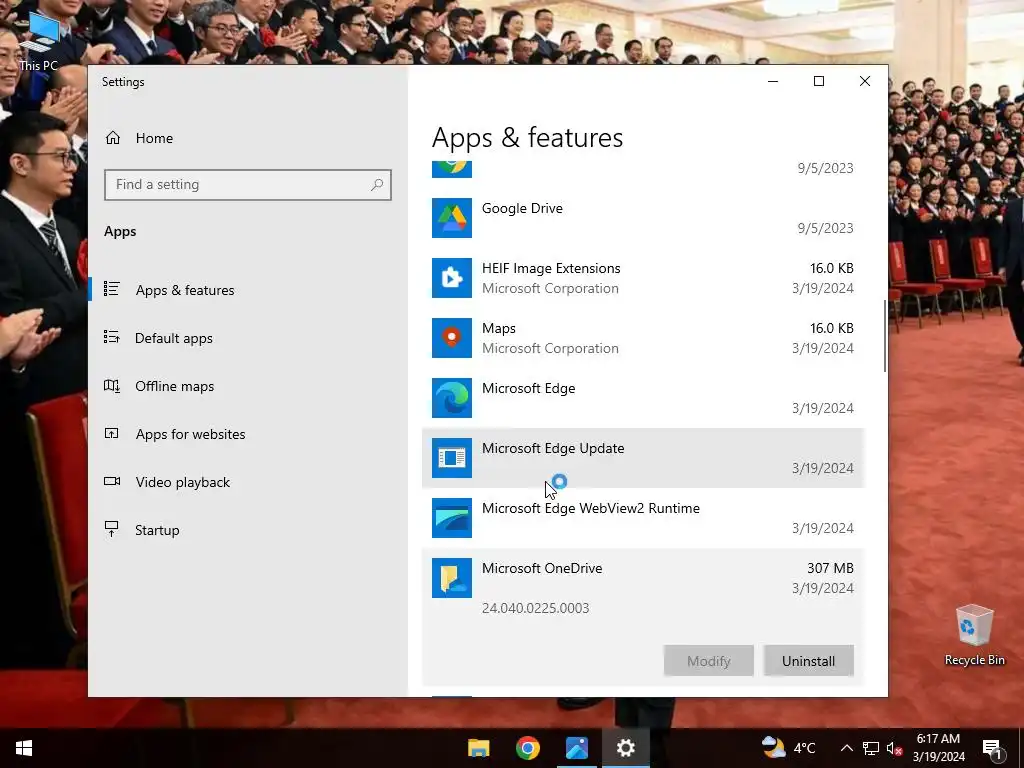This screenshot has height=768, width=1024.
Task: Click the search magnifier in Find a setting
Action: click(x=377, y=185)
